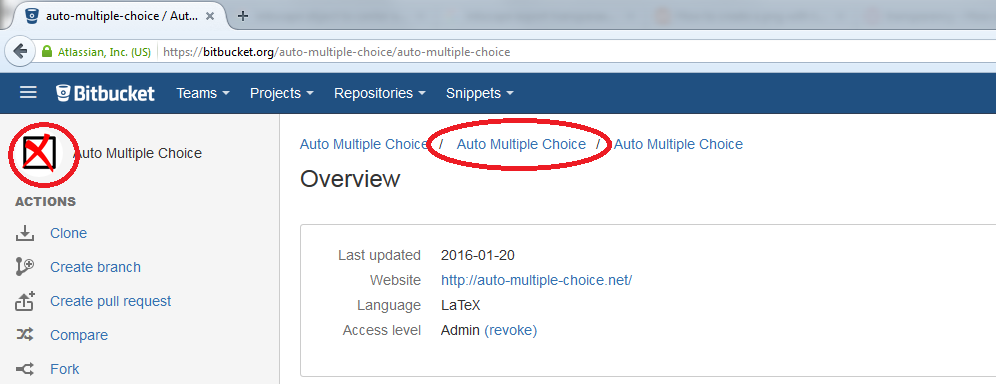Image resolution: width=996 pixels, height=384 pixels.
Task: Open the Compare action link
Action: pos(79,335)
